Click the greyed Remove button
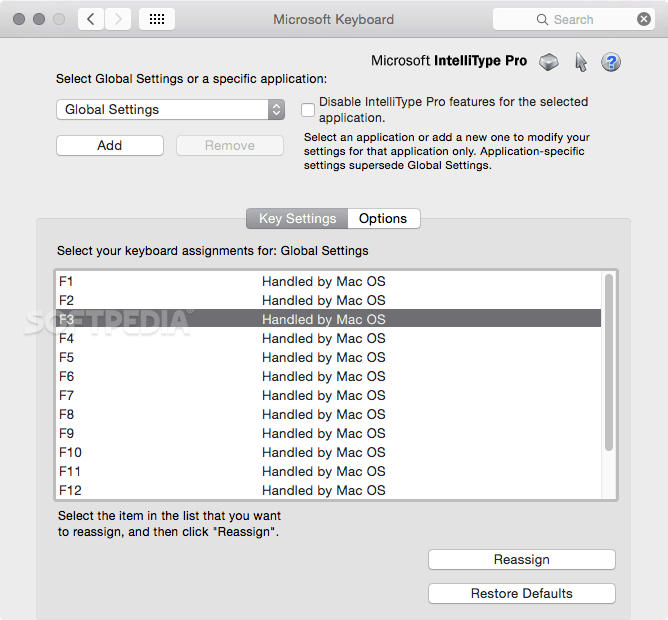The height and width of the screenshot is (620, 668). click(x=230, y=145)
